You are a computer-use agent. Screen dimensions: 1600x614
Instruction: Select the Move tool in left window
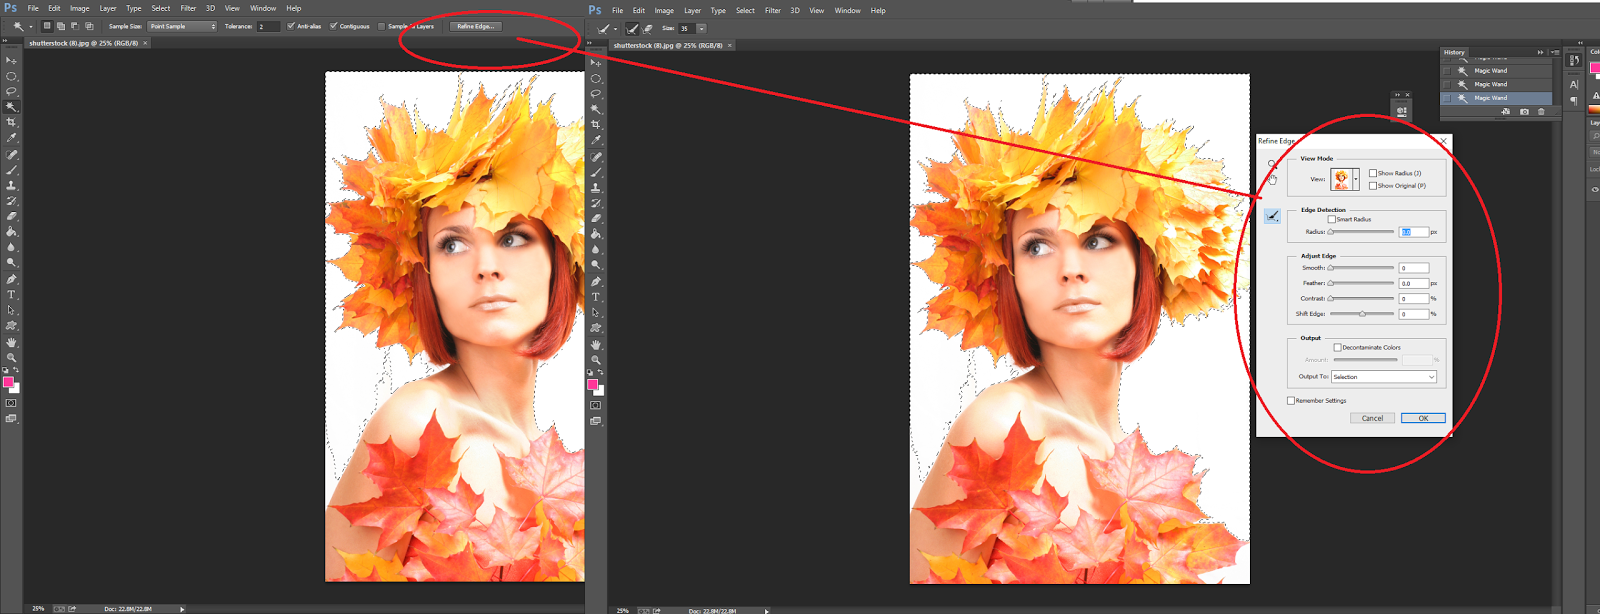[11, 60]
